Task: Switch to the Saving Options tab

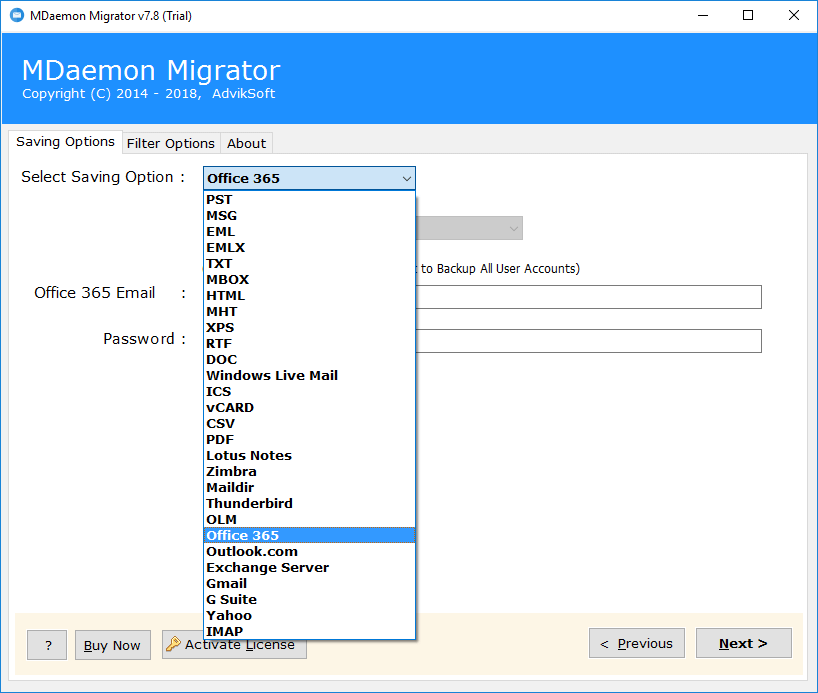Action: [65, 142]
